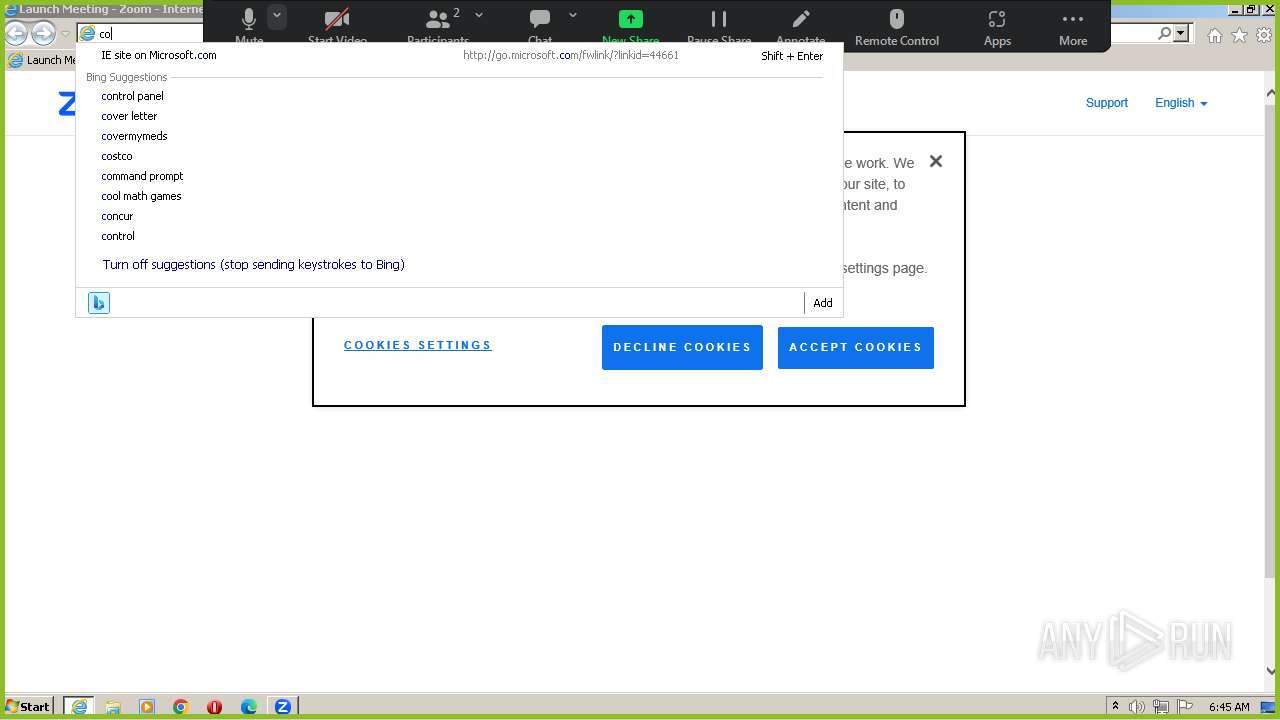Open IE Home icon
This screenshot has height=720, width=1280.
point(1214,35)
